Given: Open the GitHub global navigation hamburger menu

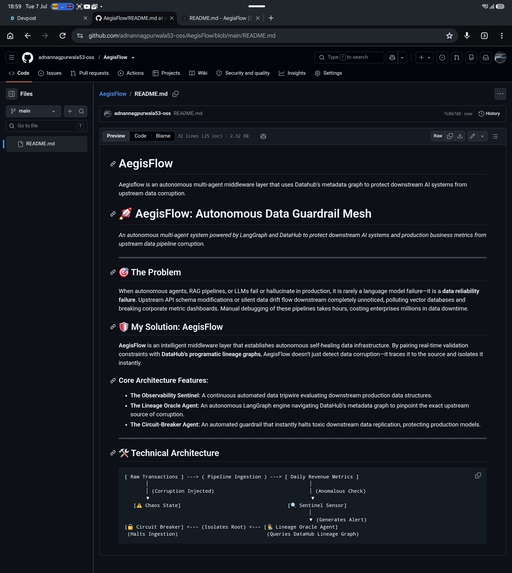Looking at the screenshot, I should click(x=11, y=57).
